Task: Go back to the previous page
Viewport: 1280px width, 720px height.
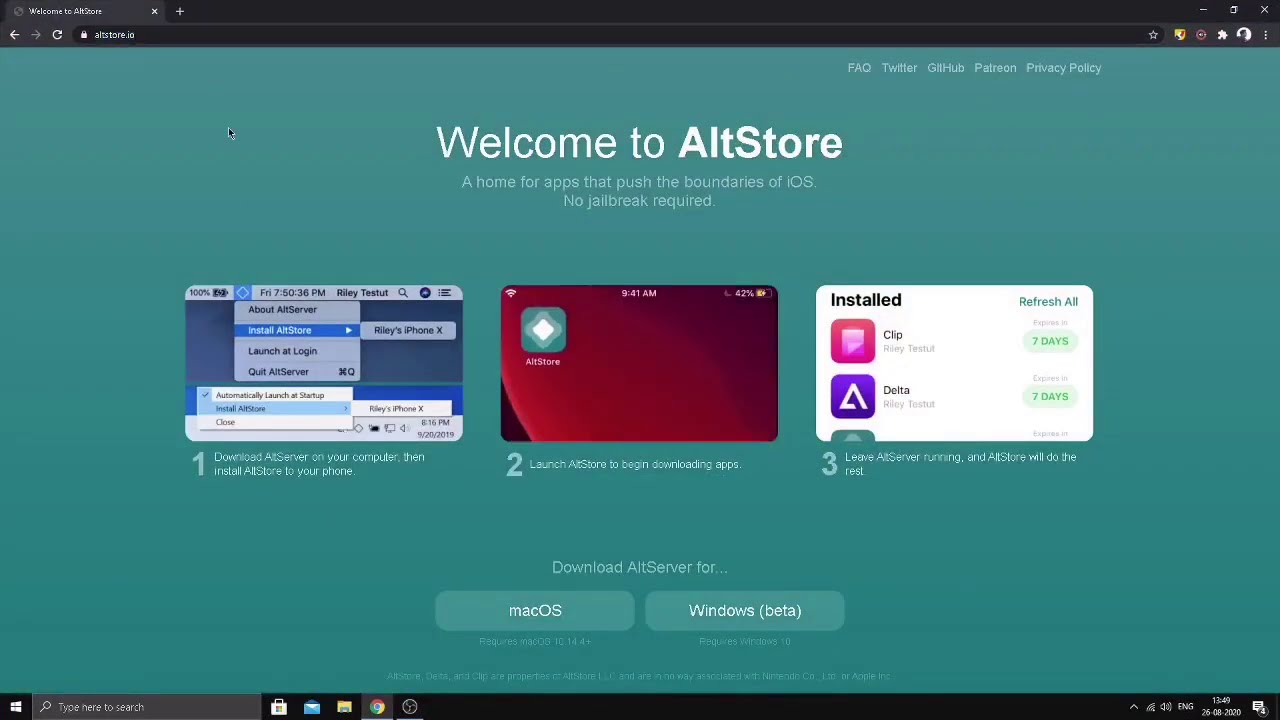Action: [x=14, y=35]
